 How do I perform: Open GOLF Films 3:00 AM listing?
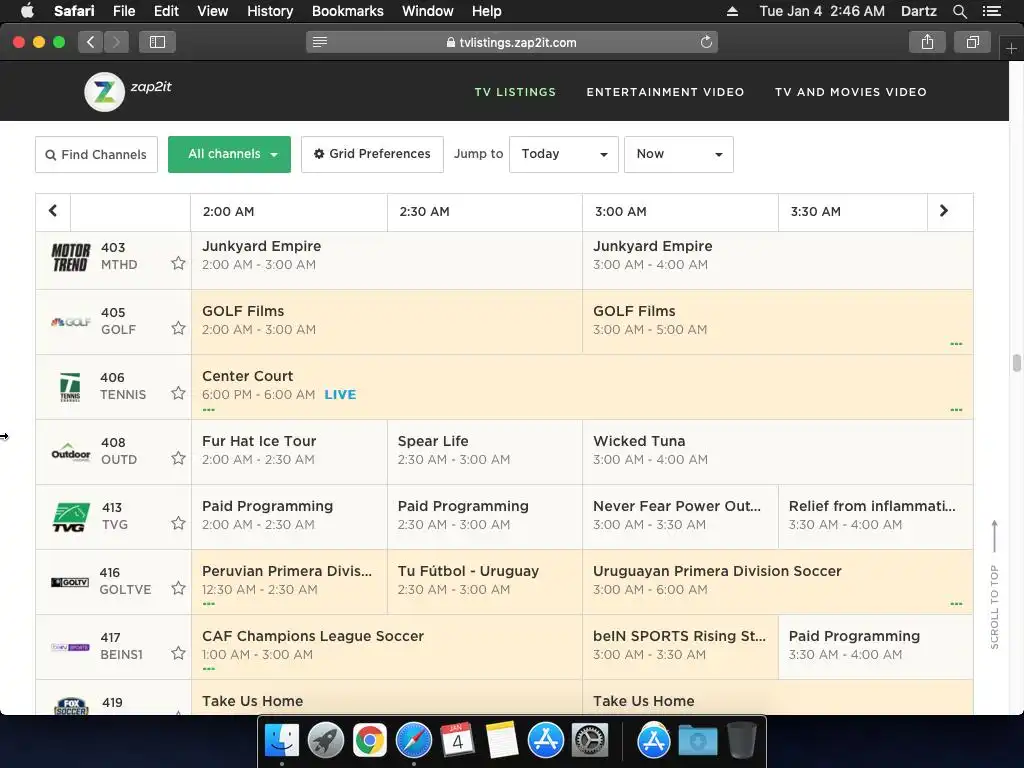pyautogui.click(x=778, y=322)
